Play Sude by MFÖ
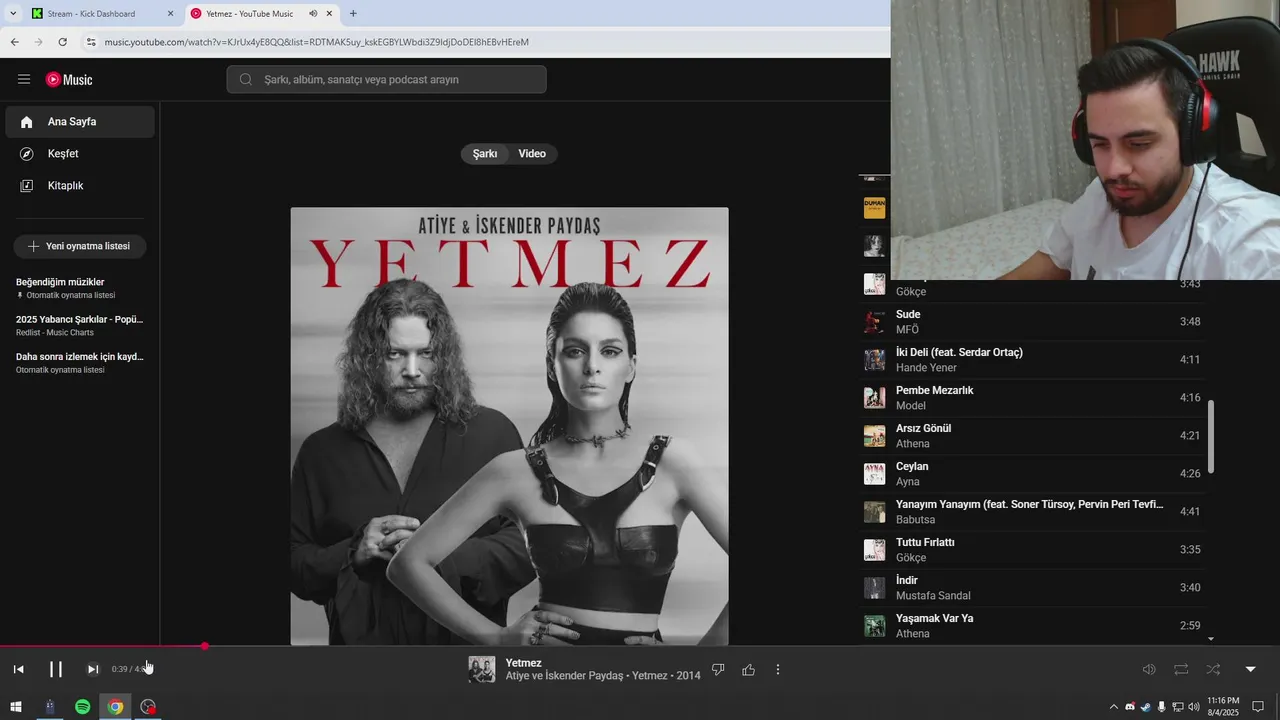The height and width of the screenshot is (720, 1280). (x=1032, y=322)
